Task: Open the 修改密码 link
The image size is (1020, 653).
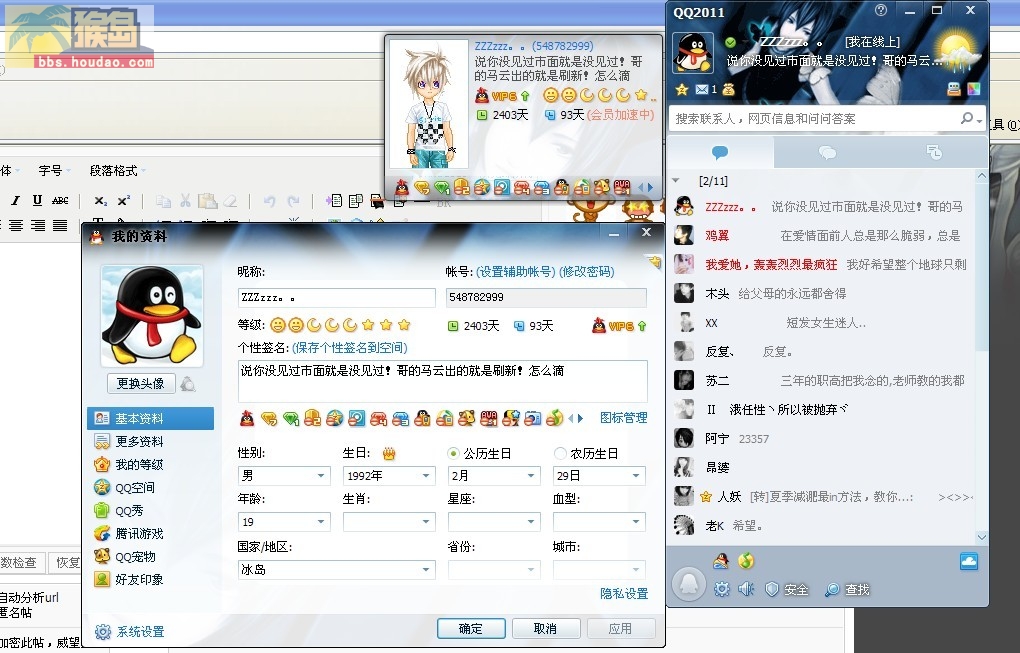Action: 587,272
